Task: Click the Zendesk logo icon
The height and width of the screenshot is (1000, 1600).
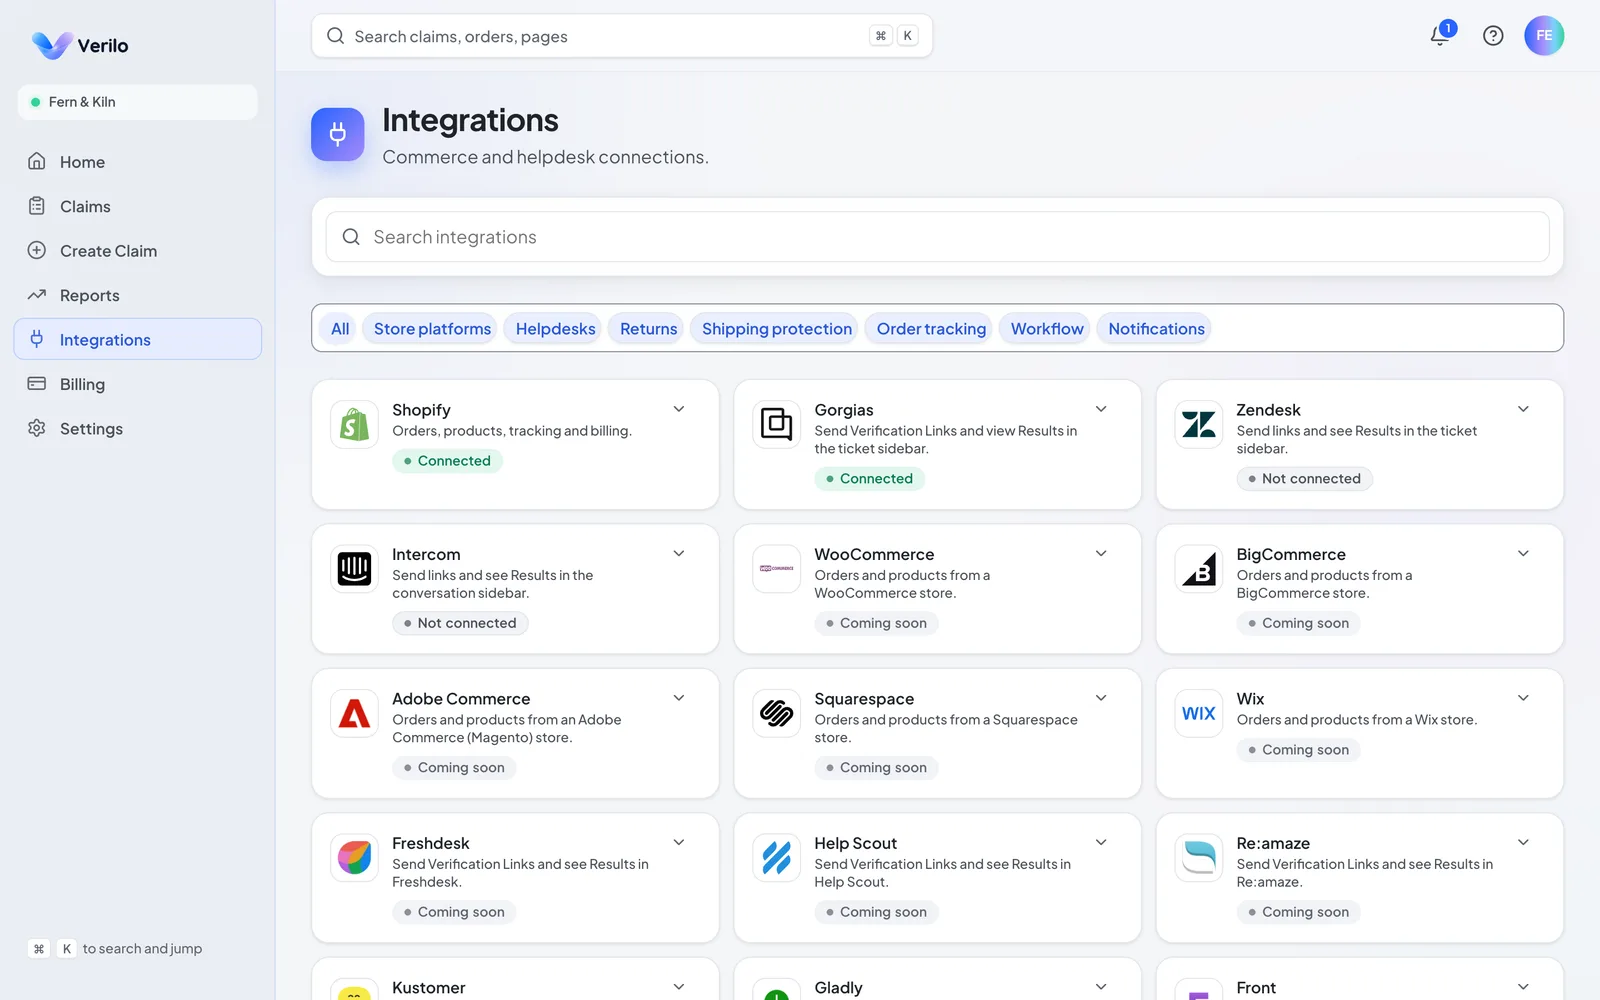Action: coord(1199,424)
